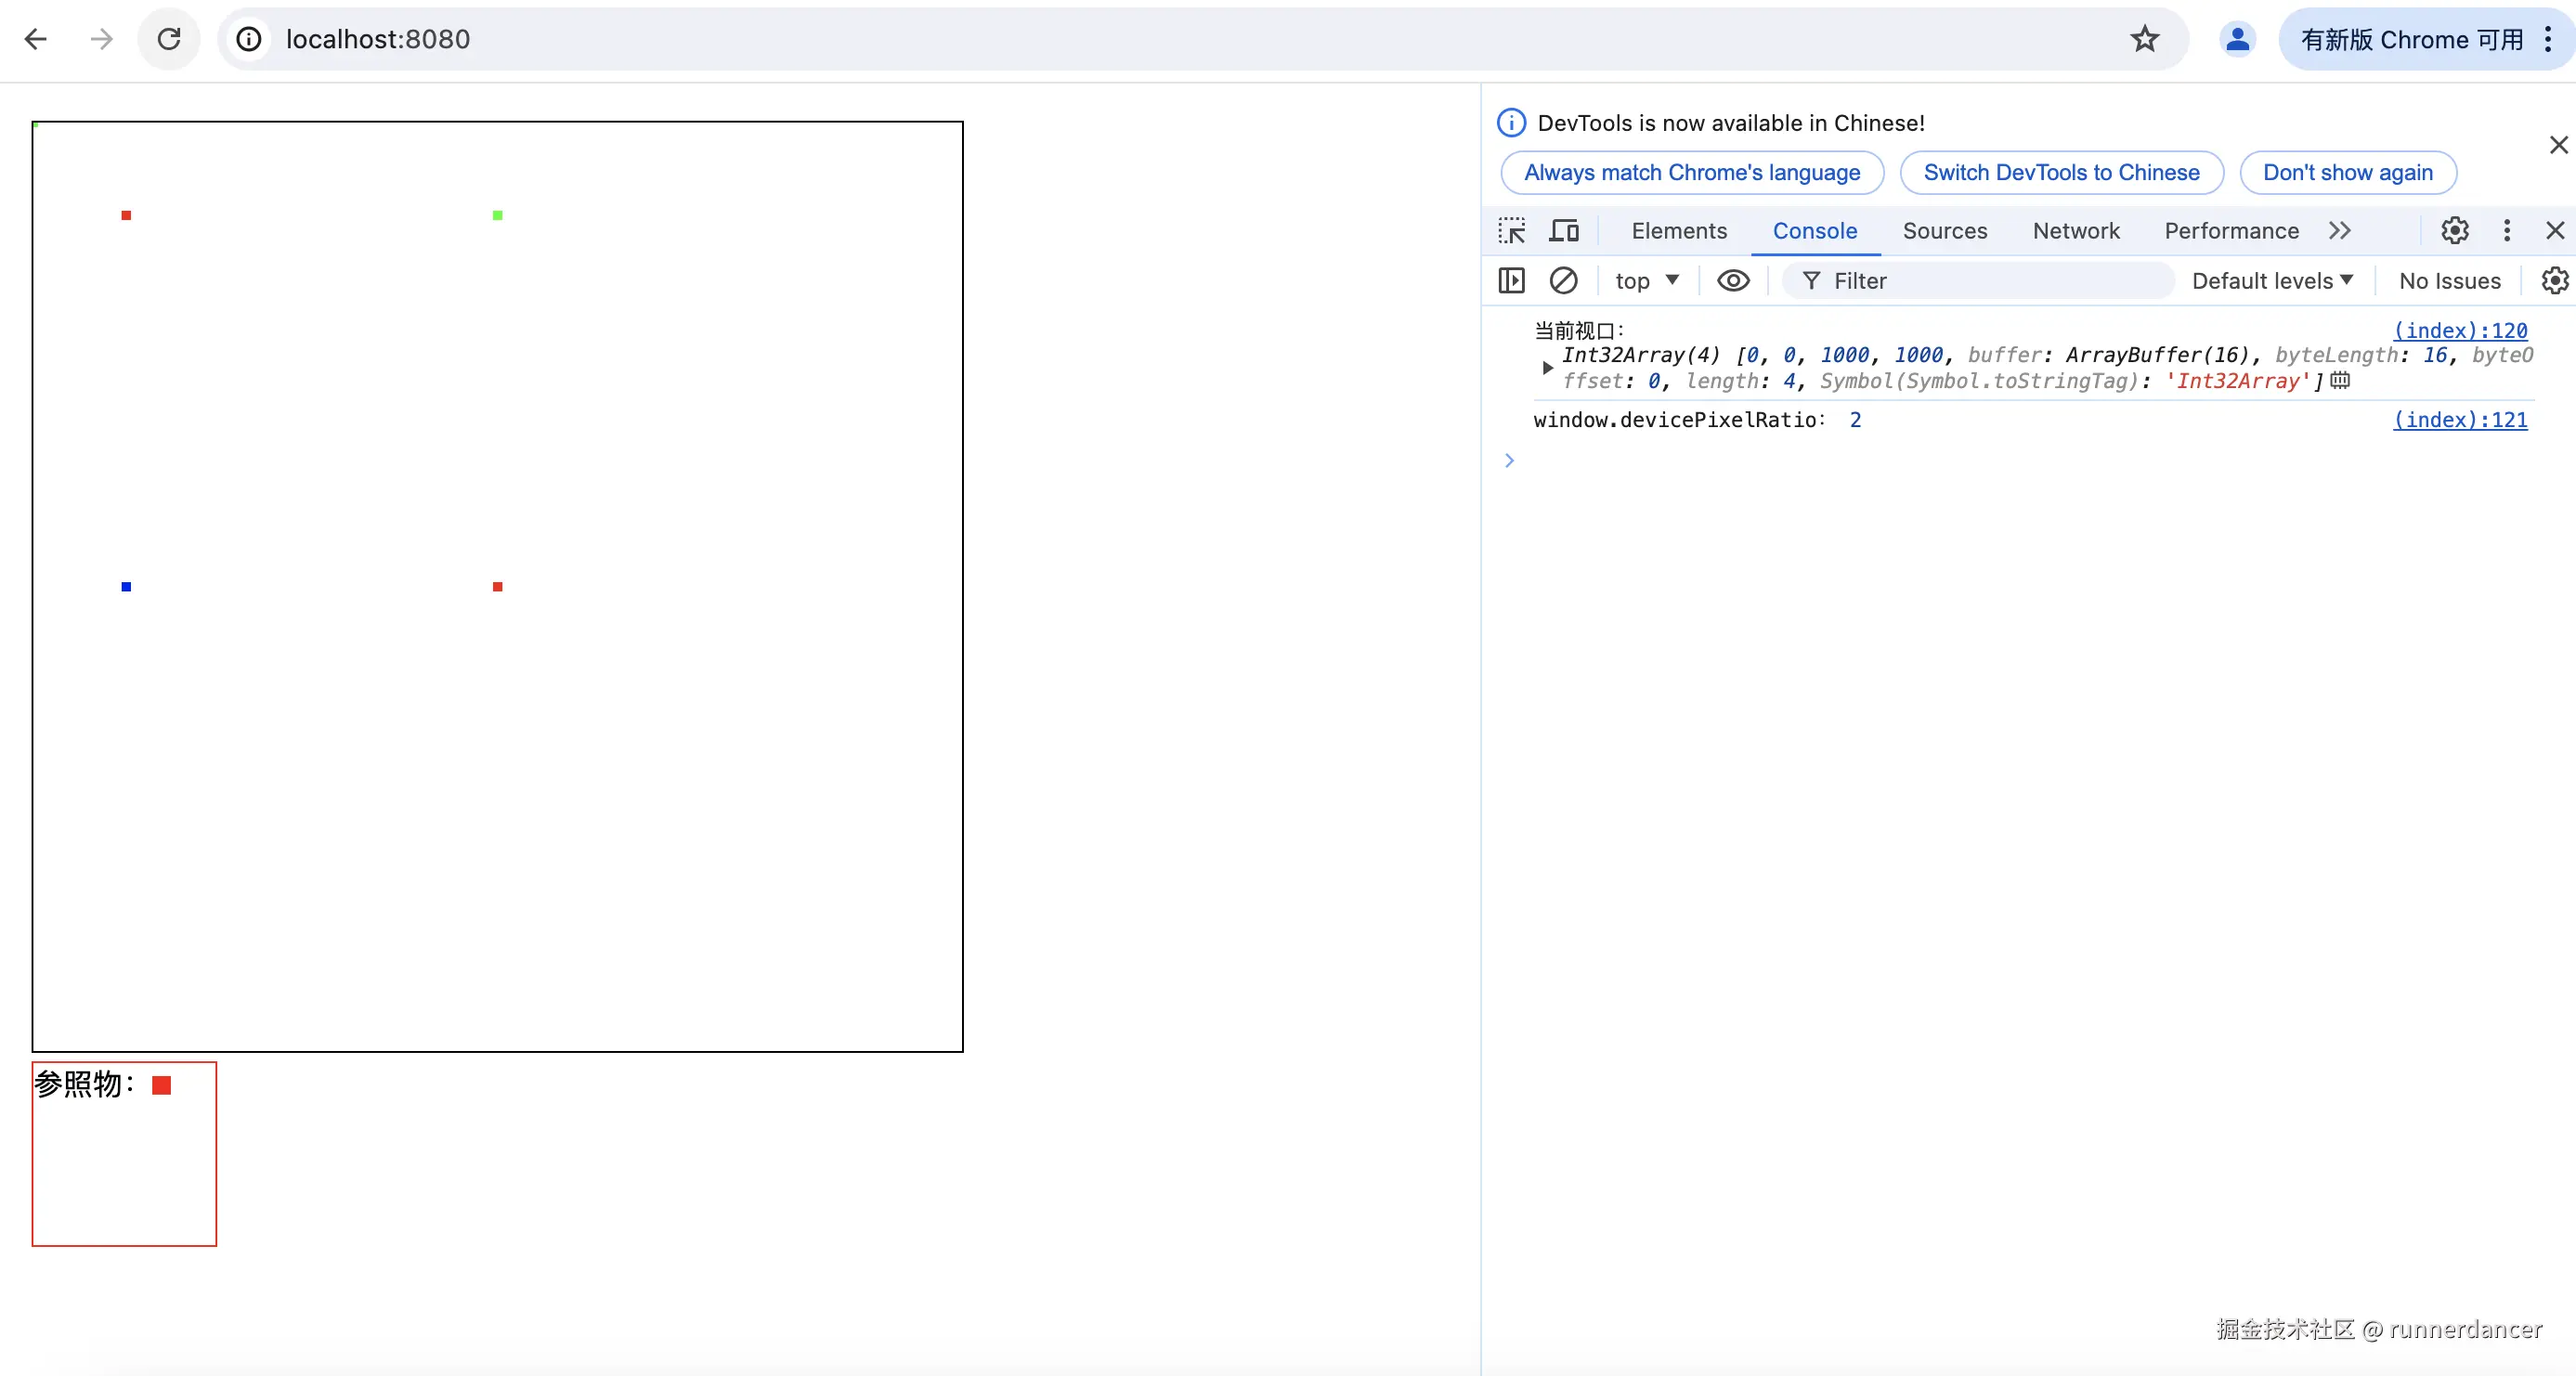2576x1376 pixels.
Task: Toggle the device toolbar icon
Action: pos(1564,231)
